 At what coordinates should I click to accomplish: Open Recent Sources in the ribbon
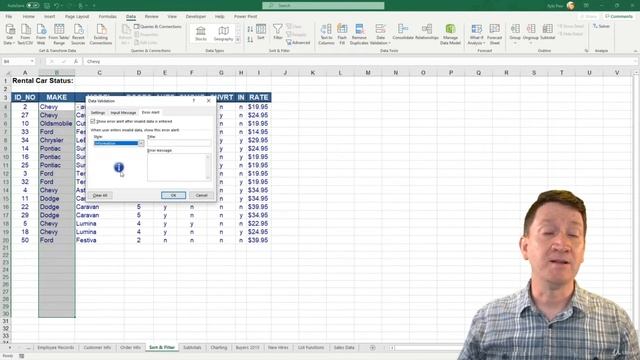point(78,34)
